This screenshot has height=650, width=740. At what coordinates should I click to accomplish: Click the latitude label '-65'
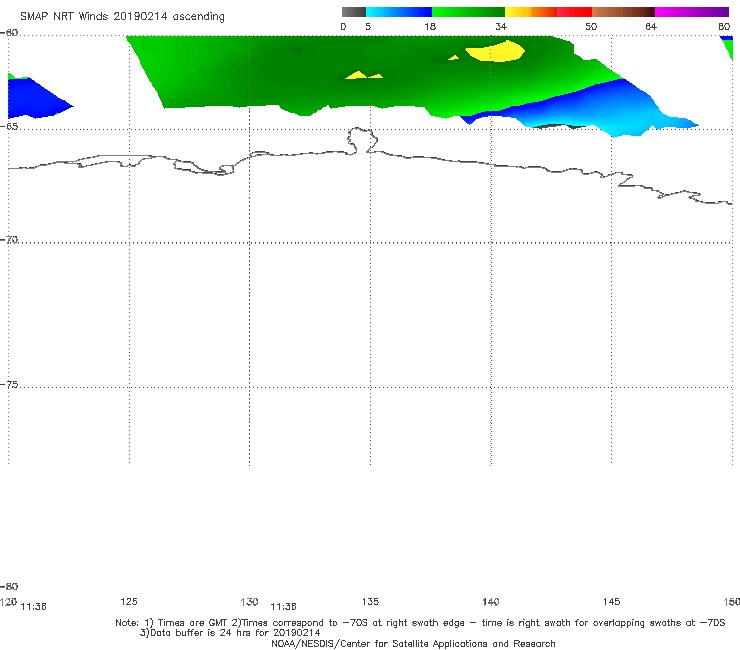click(9, 127)
